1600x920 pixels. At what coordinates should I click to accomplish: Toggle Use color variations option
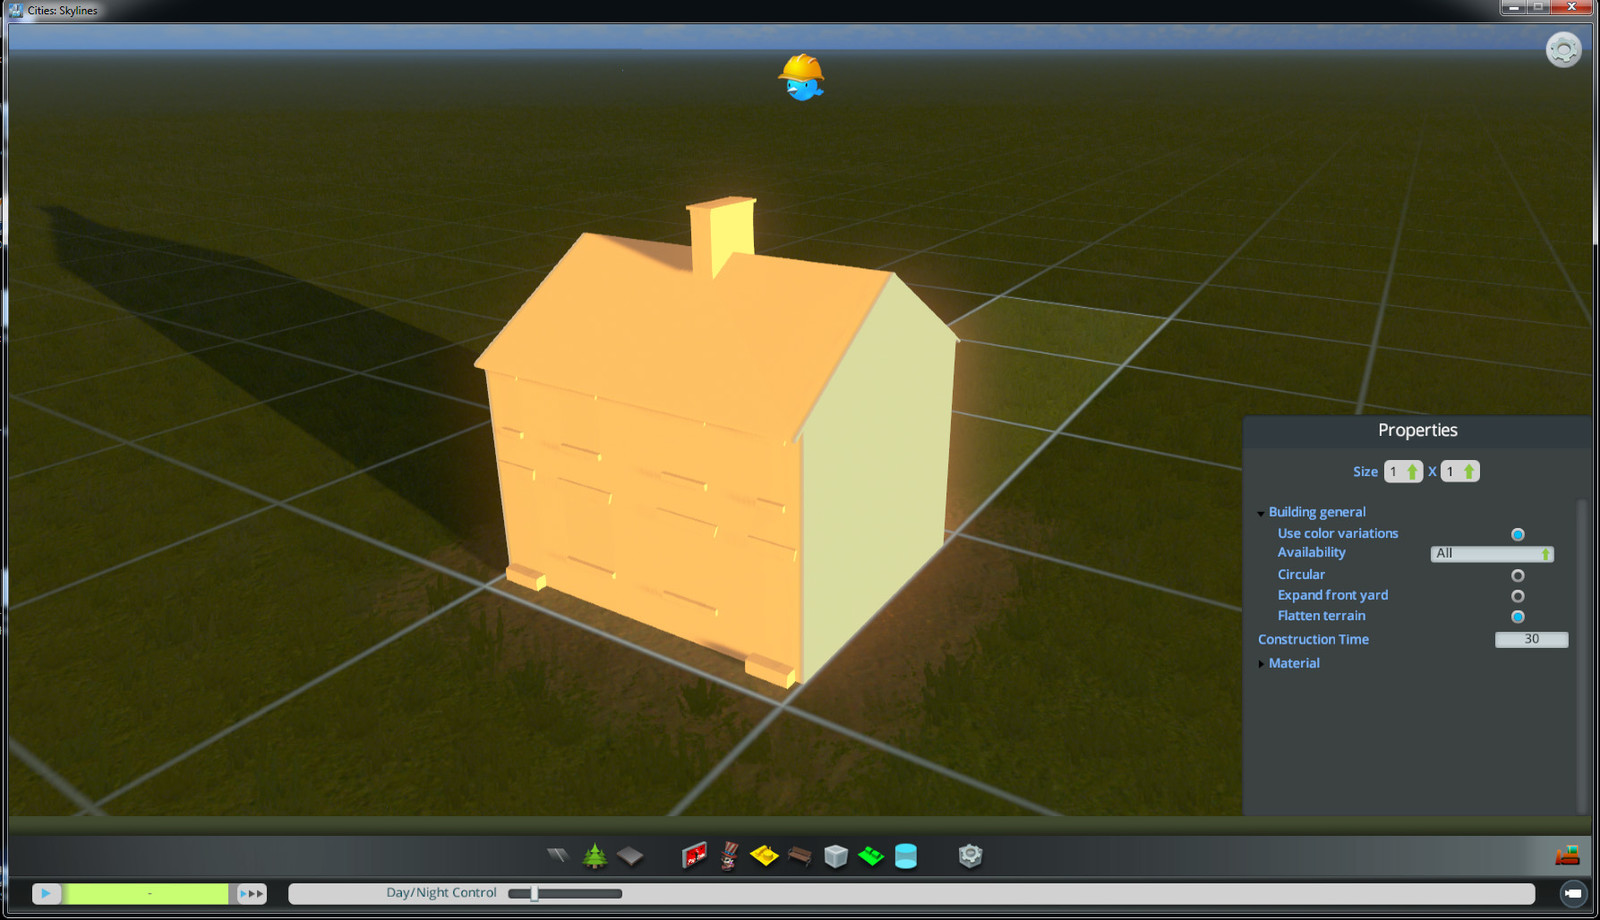point(1518,534)
